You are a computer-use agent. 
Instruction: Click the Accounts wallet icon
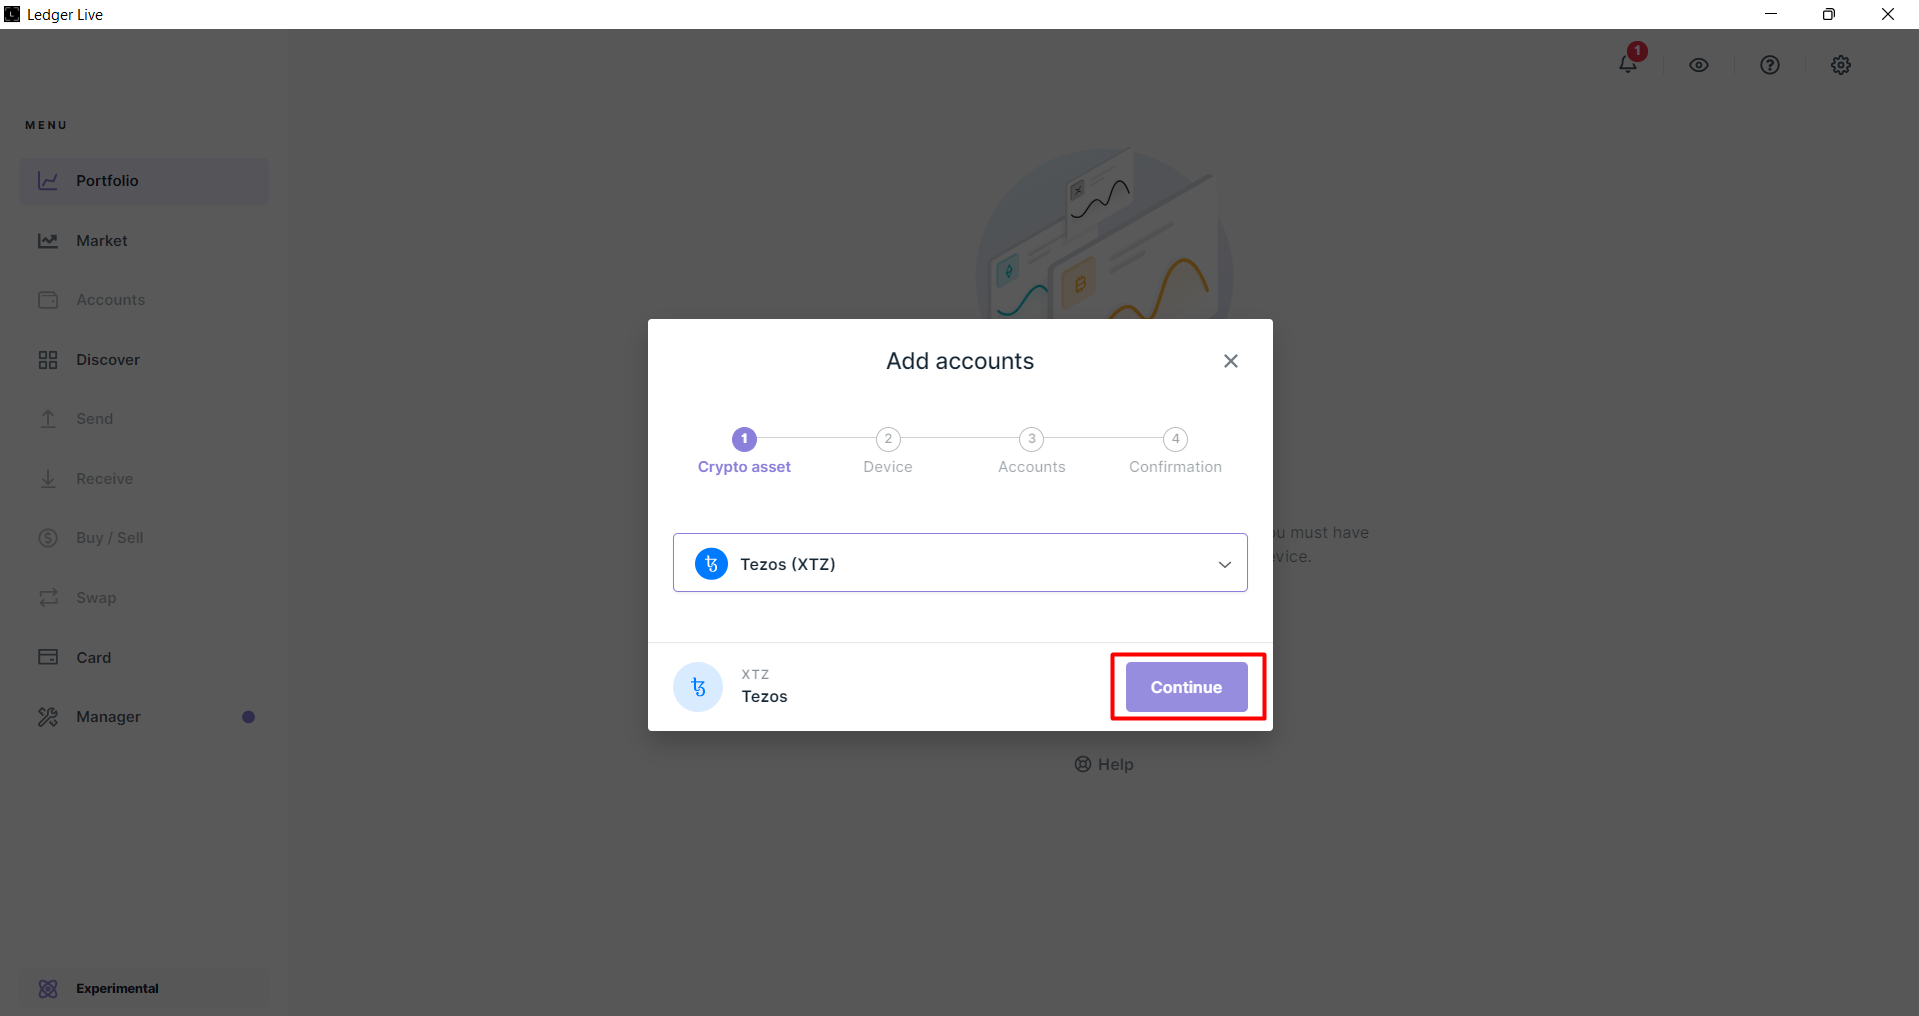tap(48, 300)
